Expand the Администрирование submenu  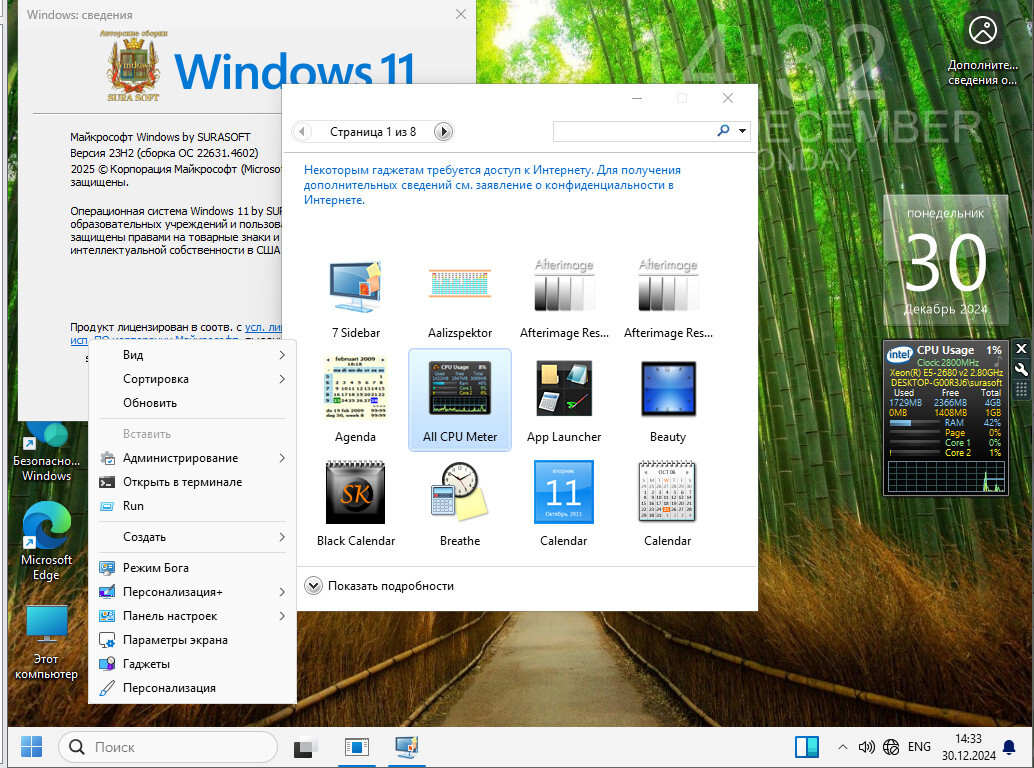tap(193, 458)
